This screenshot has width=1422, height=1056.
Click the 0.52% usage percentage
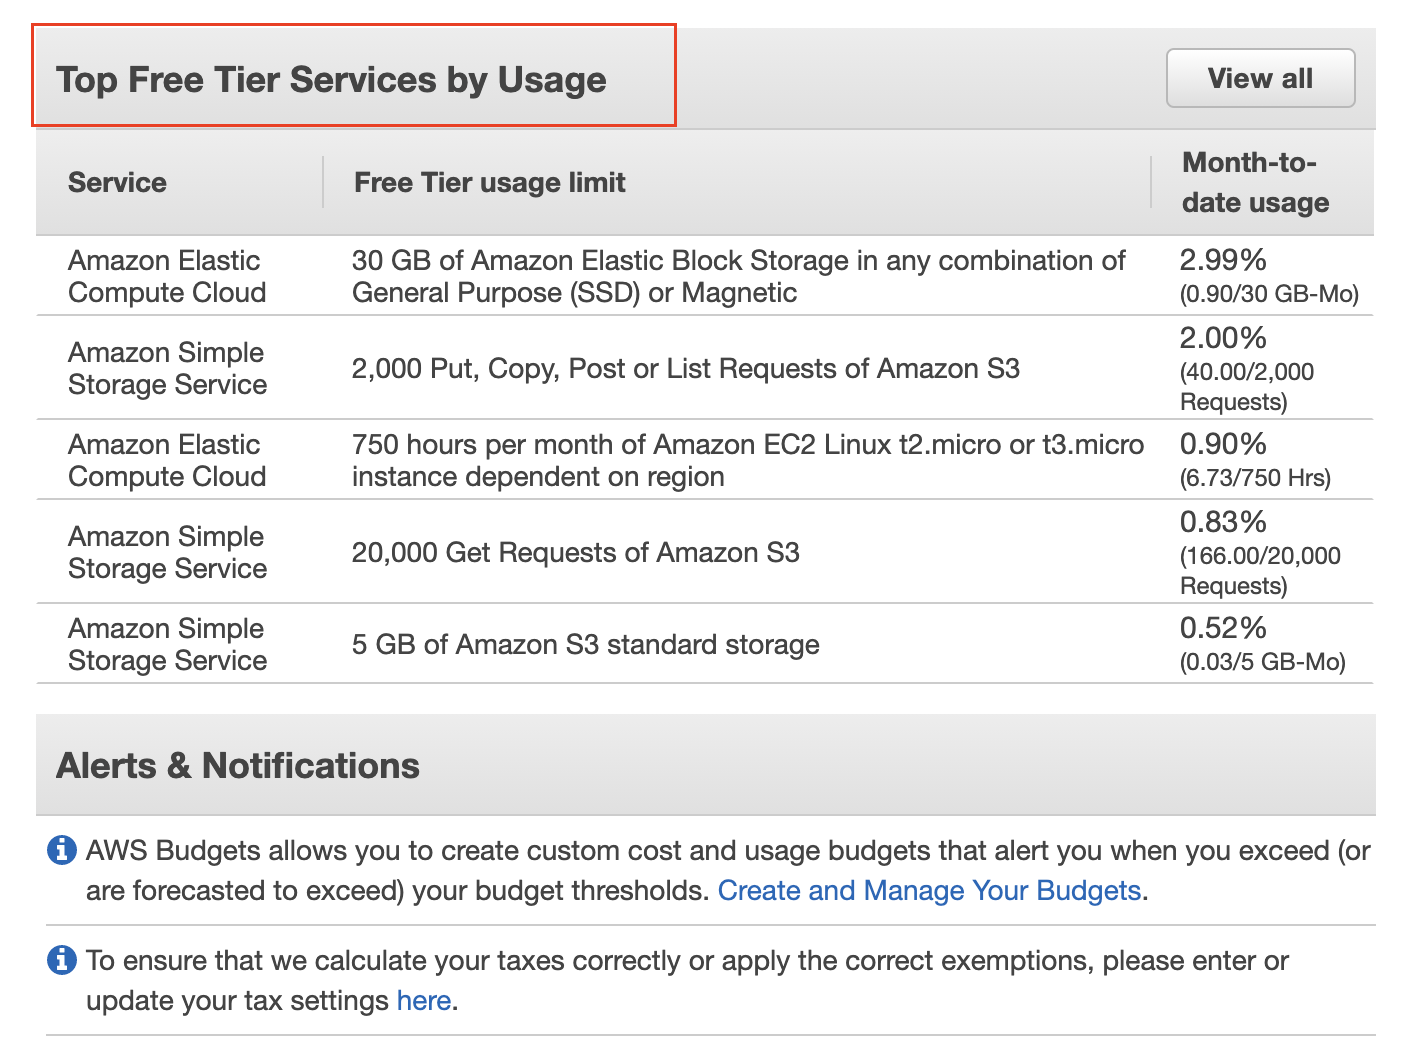pyautogui.click(x=1221, y=628)
